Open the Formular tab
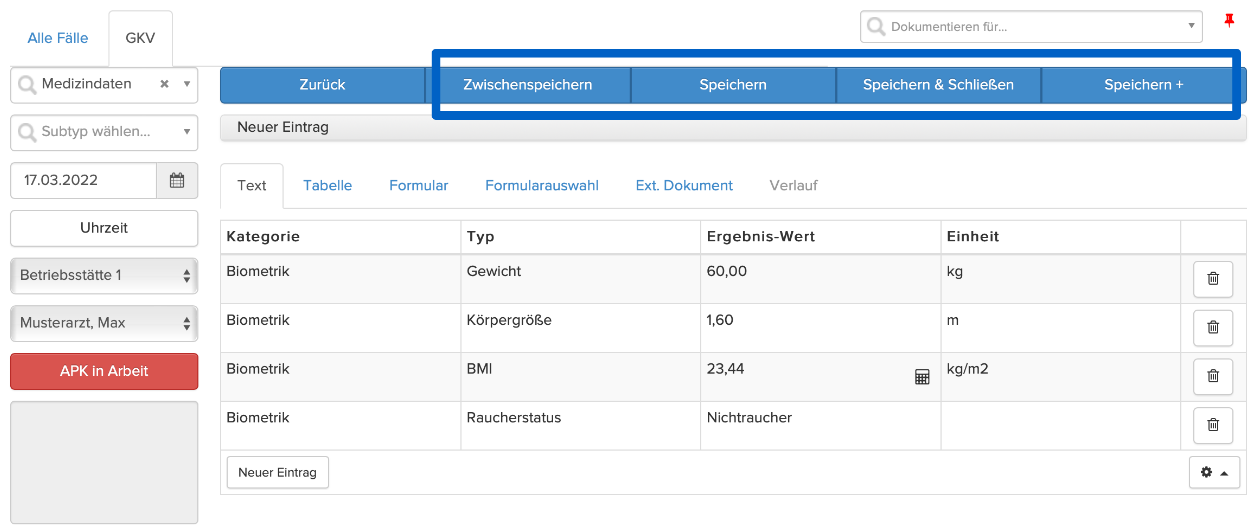The height and width of the screenshot is (526, 1251). pyautogui.click(x=419, y=185)
